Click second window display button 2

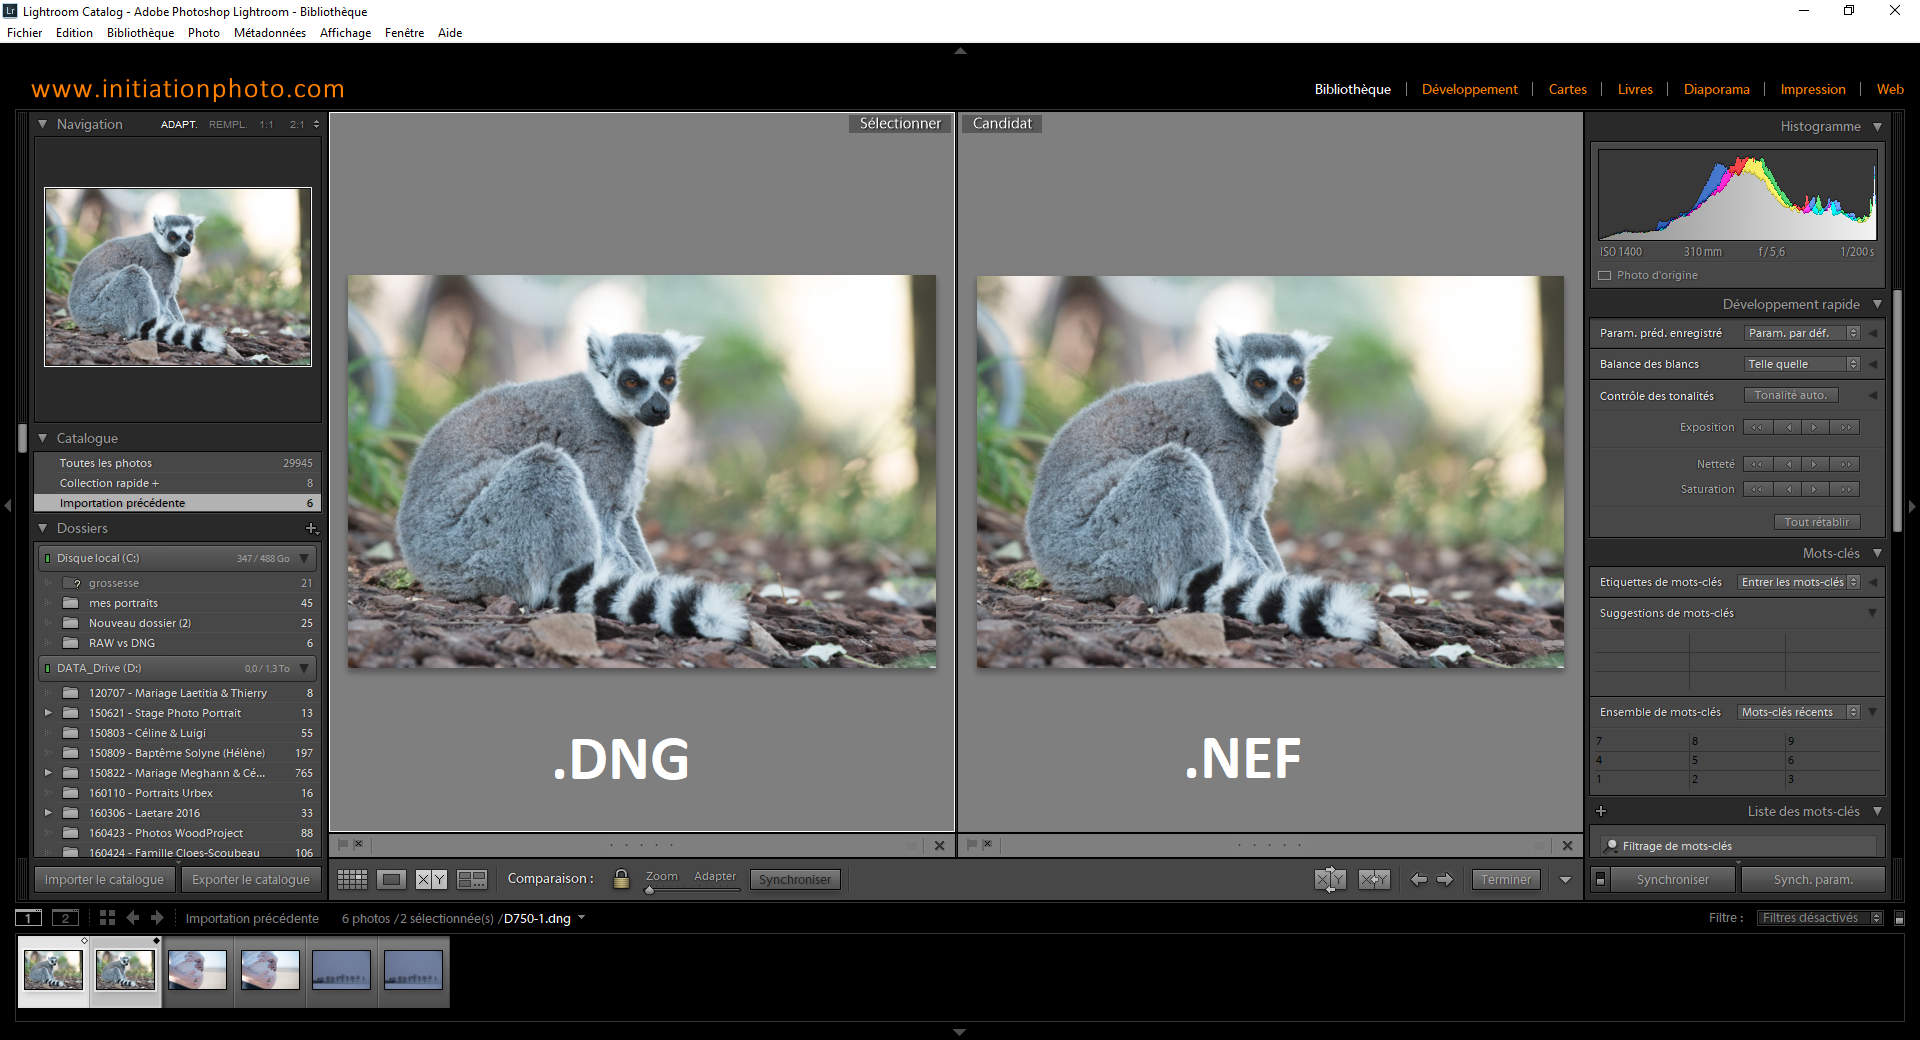pyautogui.click(x=65, y=918)
